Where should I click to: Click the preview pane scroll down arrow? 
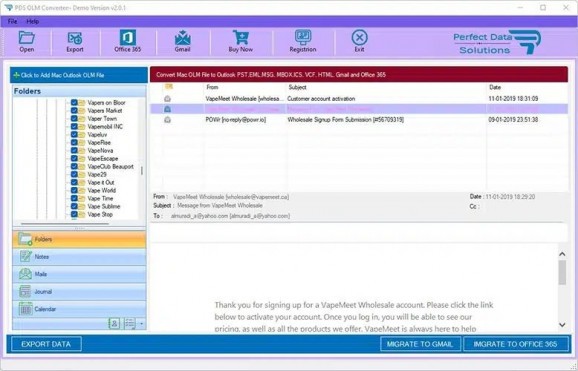click(x=562, y=325)
